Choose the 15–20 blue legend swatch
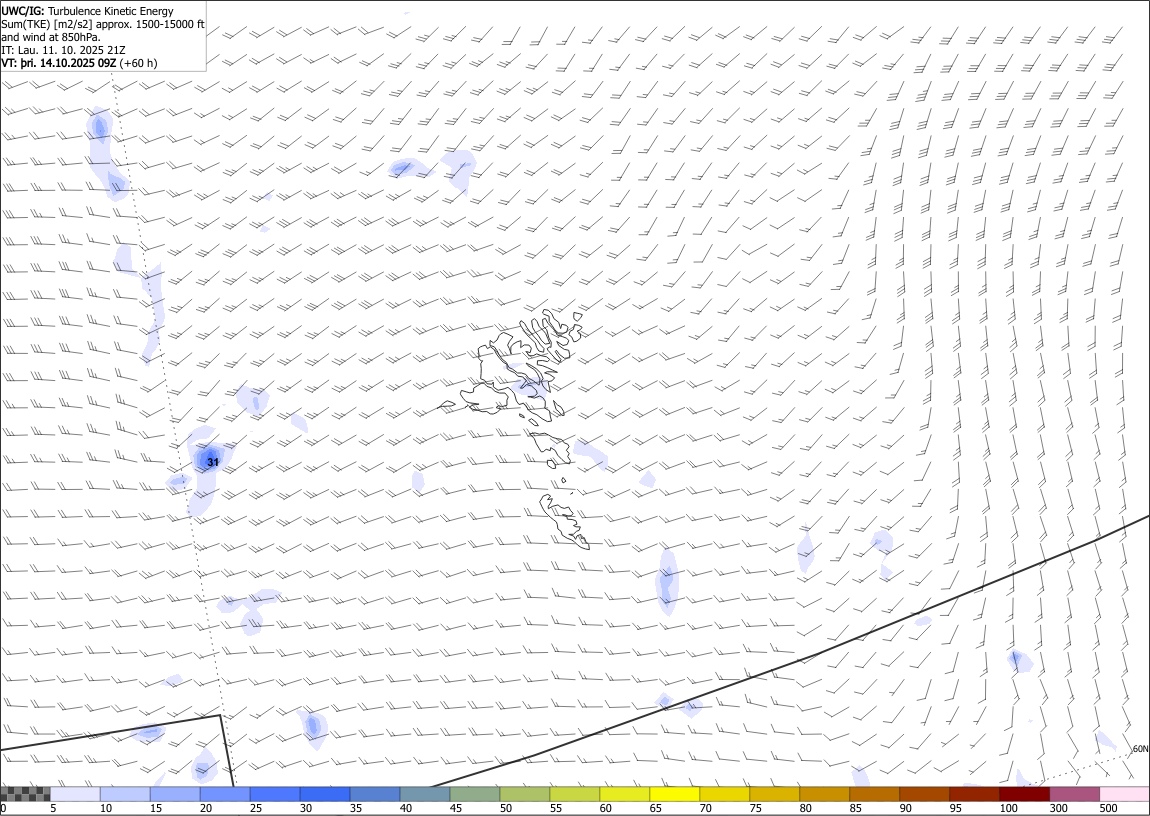1150x816 pixels. click(x=175, y=794)
